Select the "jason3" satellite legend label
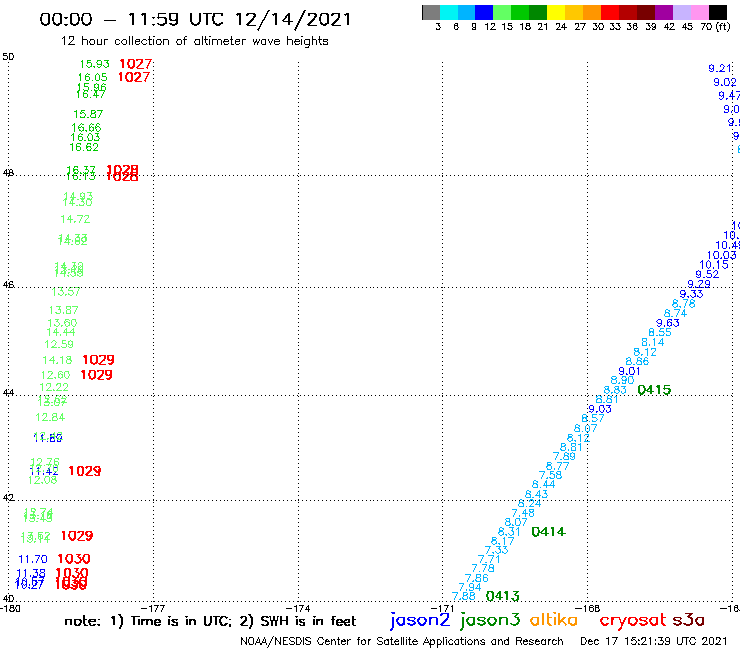 tap(490, 620)
